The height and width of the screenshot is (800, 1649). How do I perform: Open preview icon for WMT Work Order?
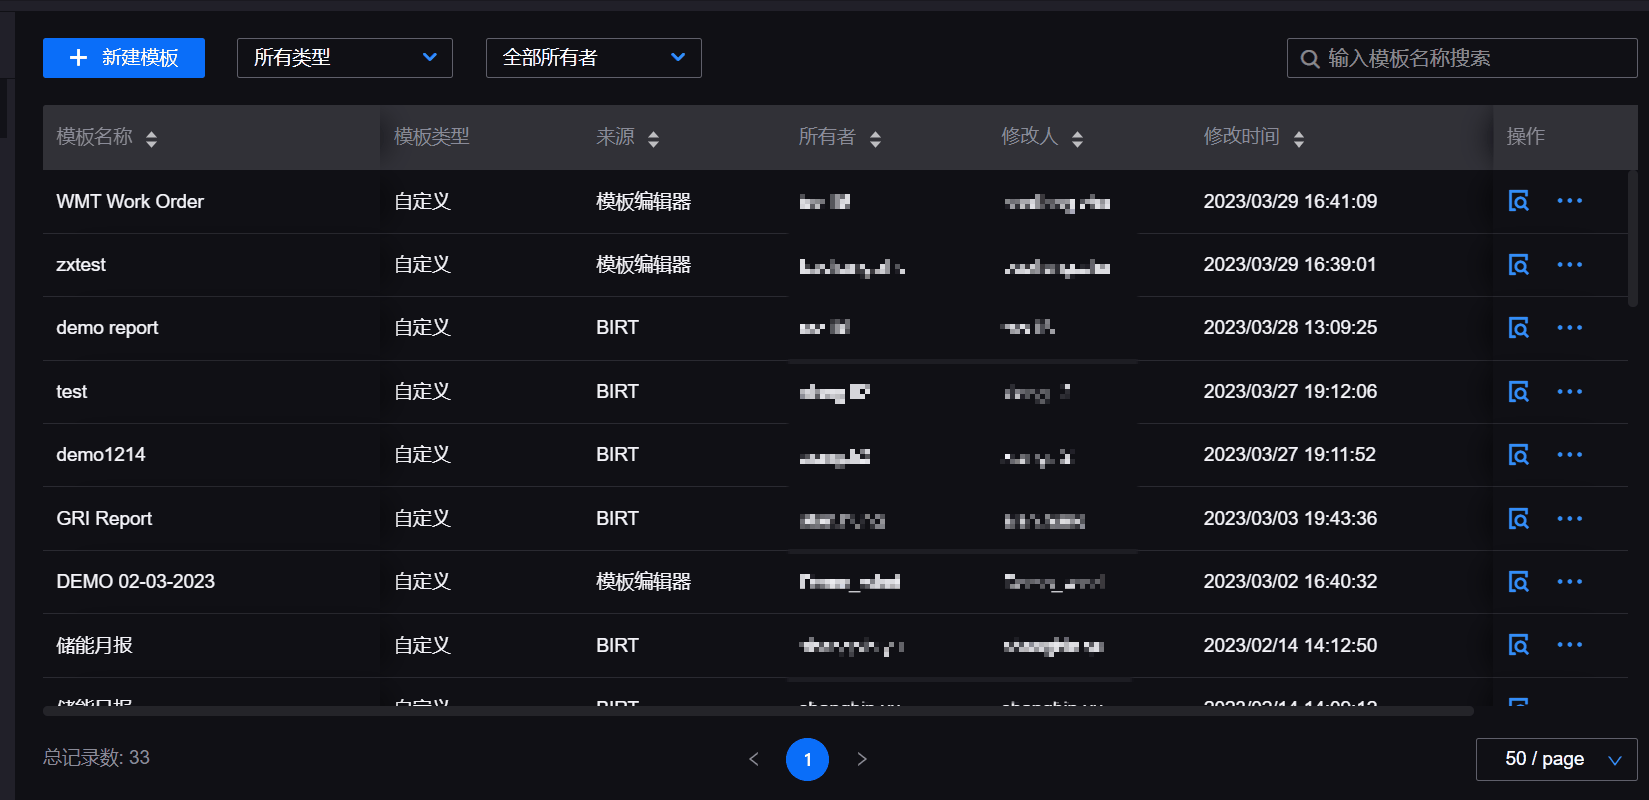point(1518,201)
